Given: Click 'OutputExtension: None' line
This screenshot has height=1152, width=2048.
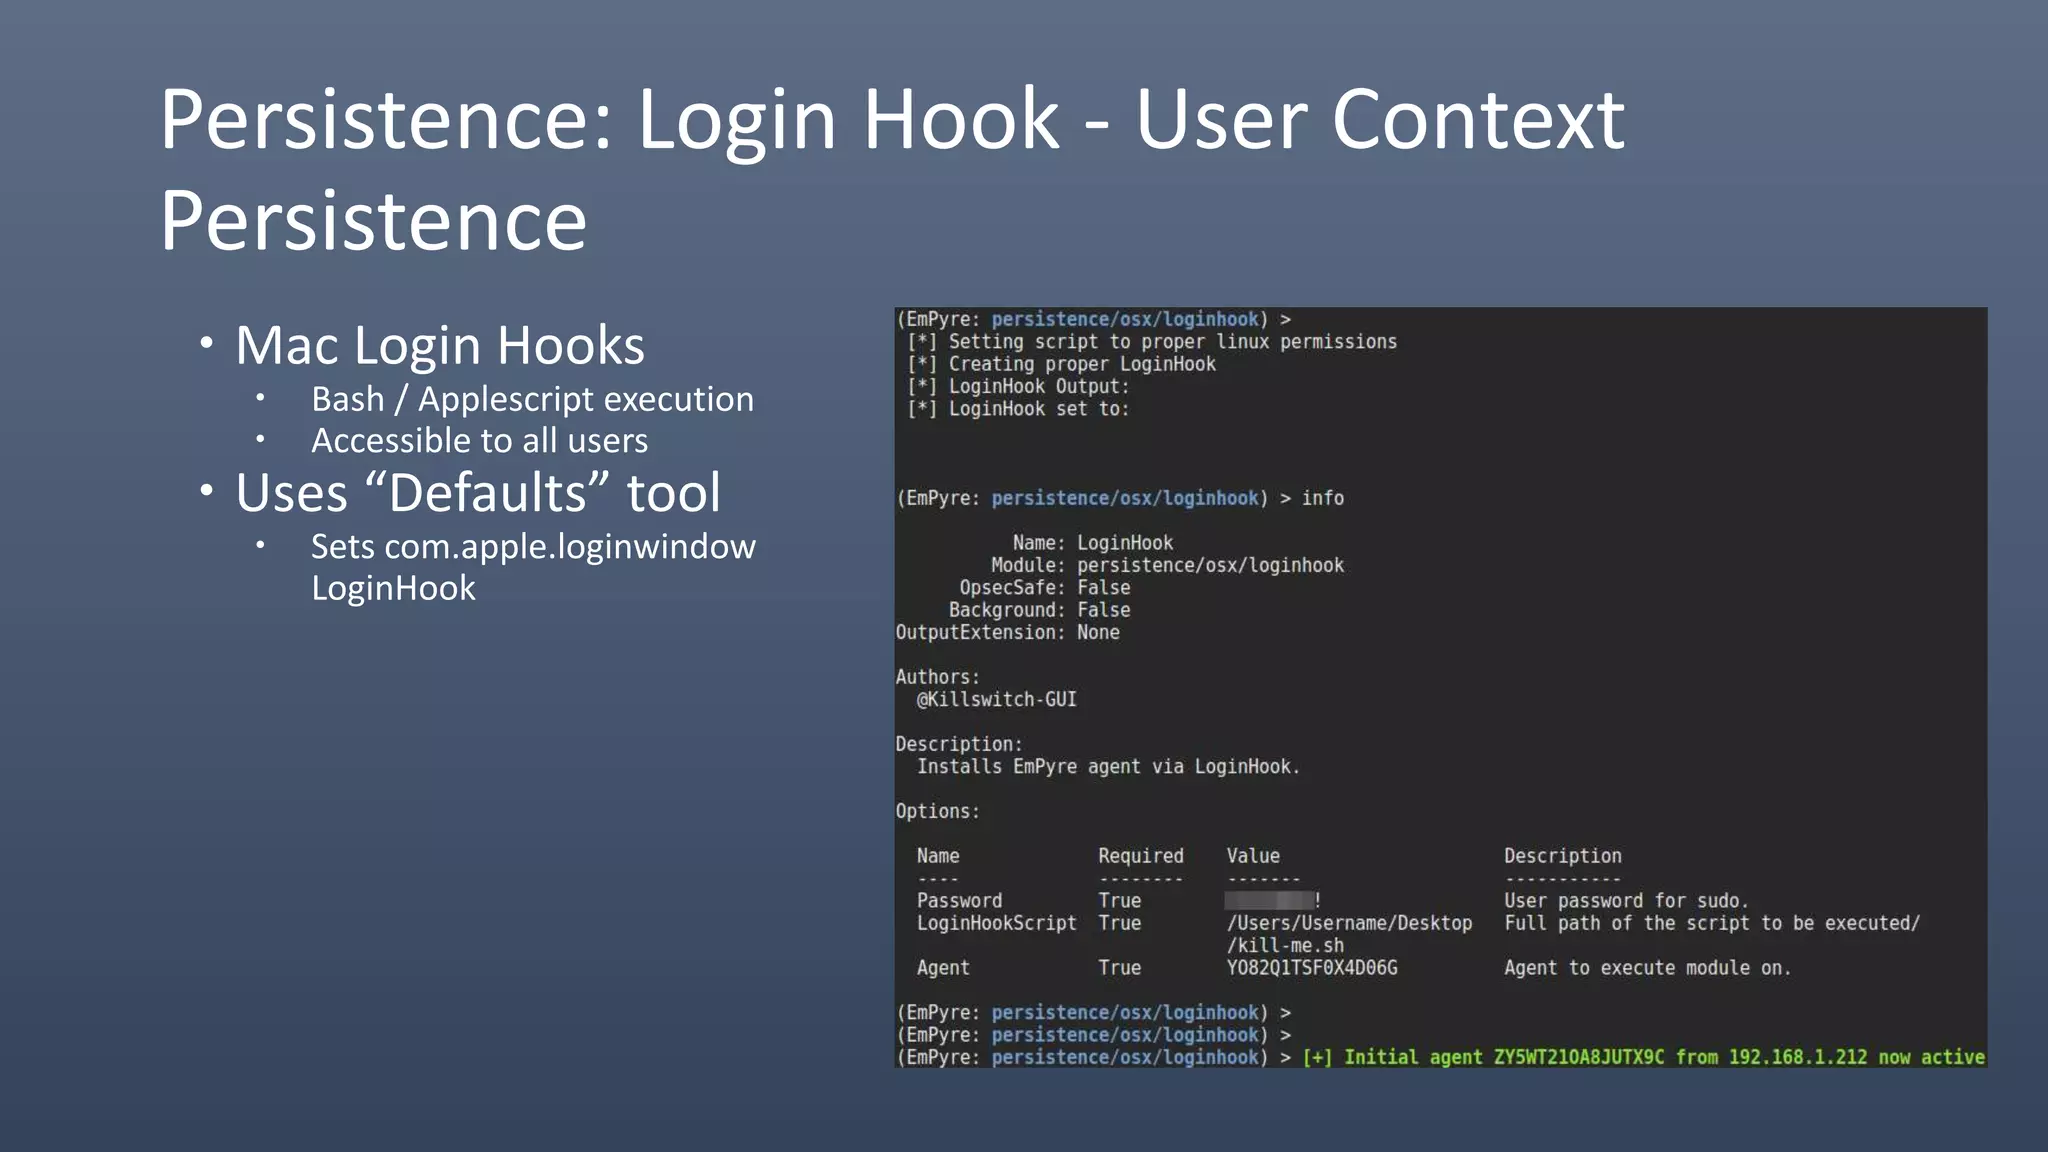Looking at the screenshot, I should [1007, 632].
